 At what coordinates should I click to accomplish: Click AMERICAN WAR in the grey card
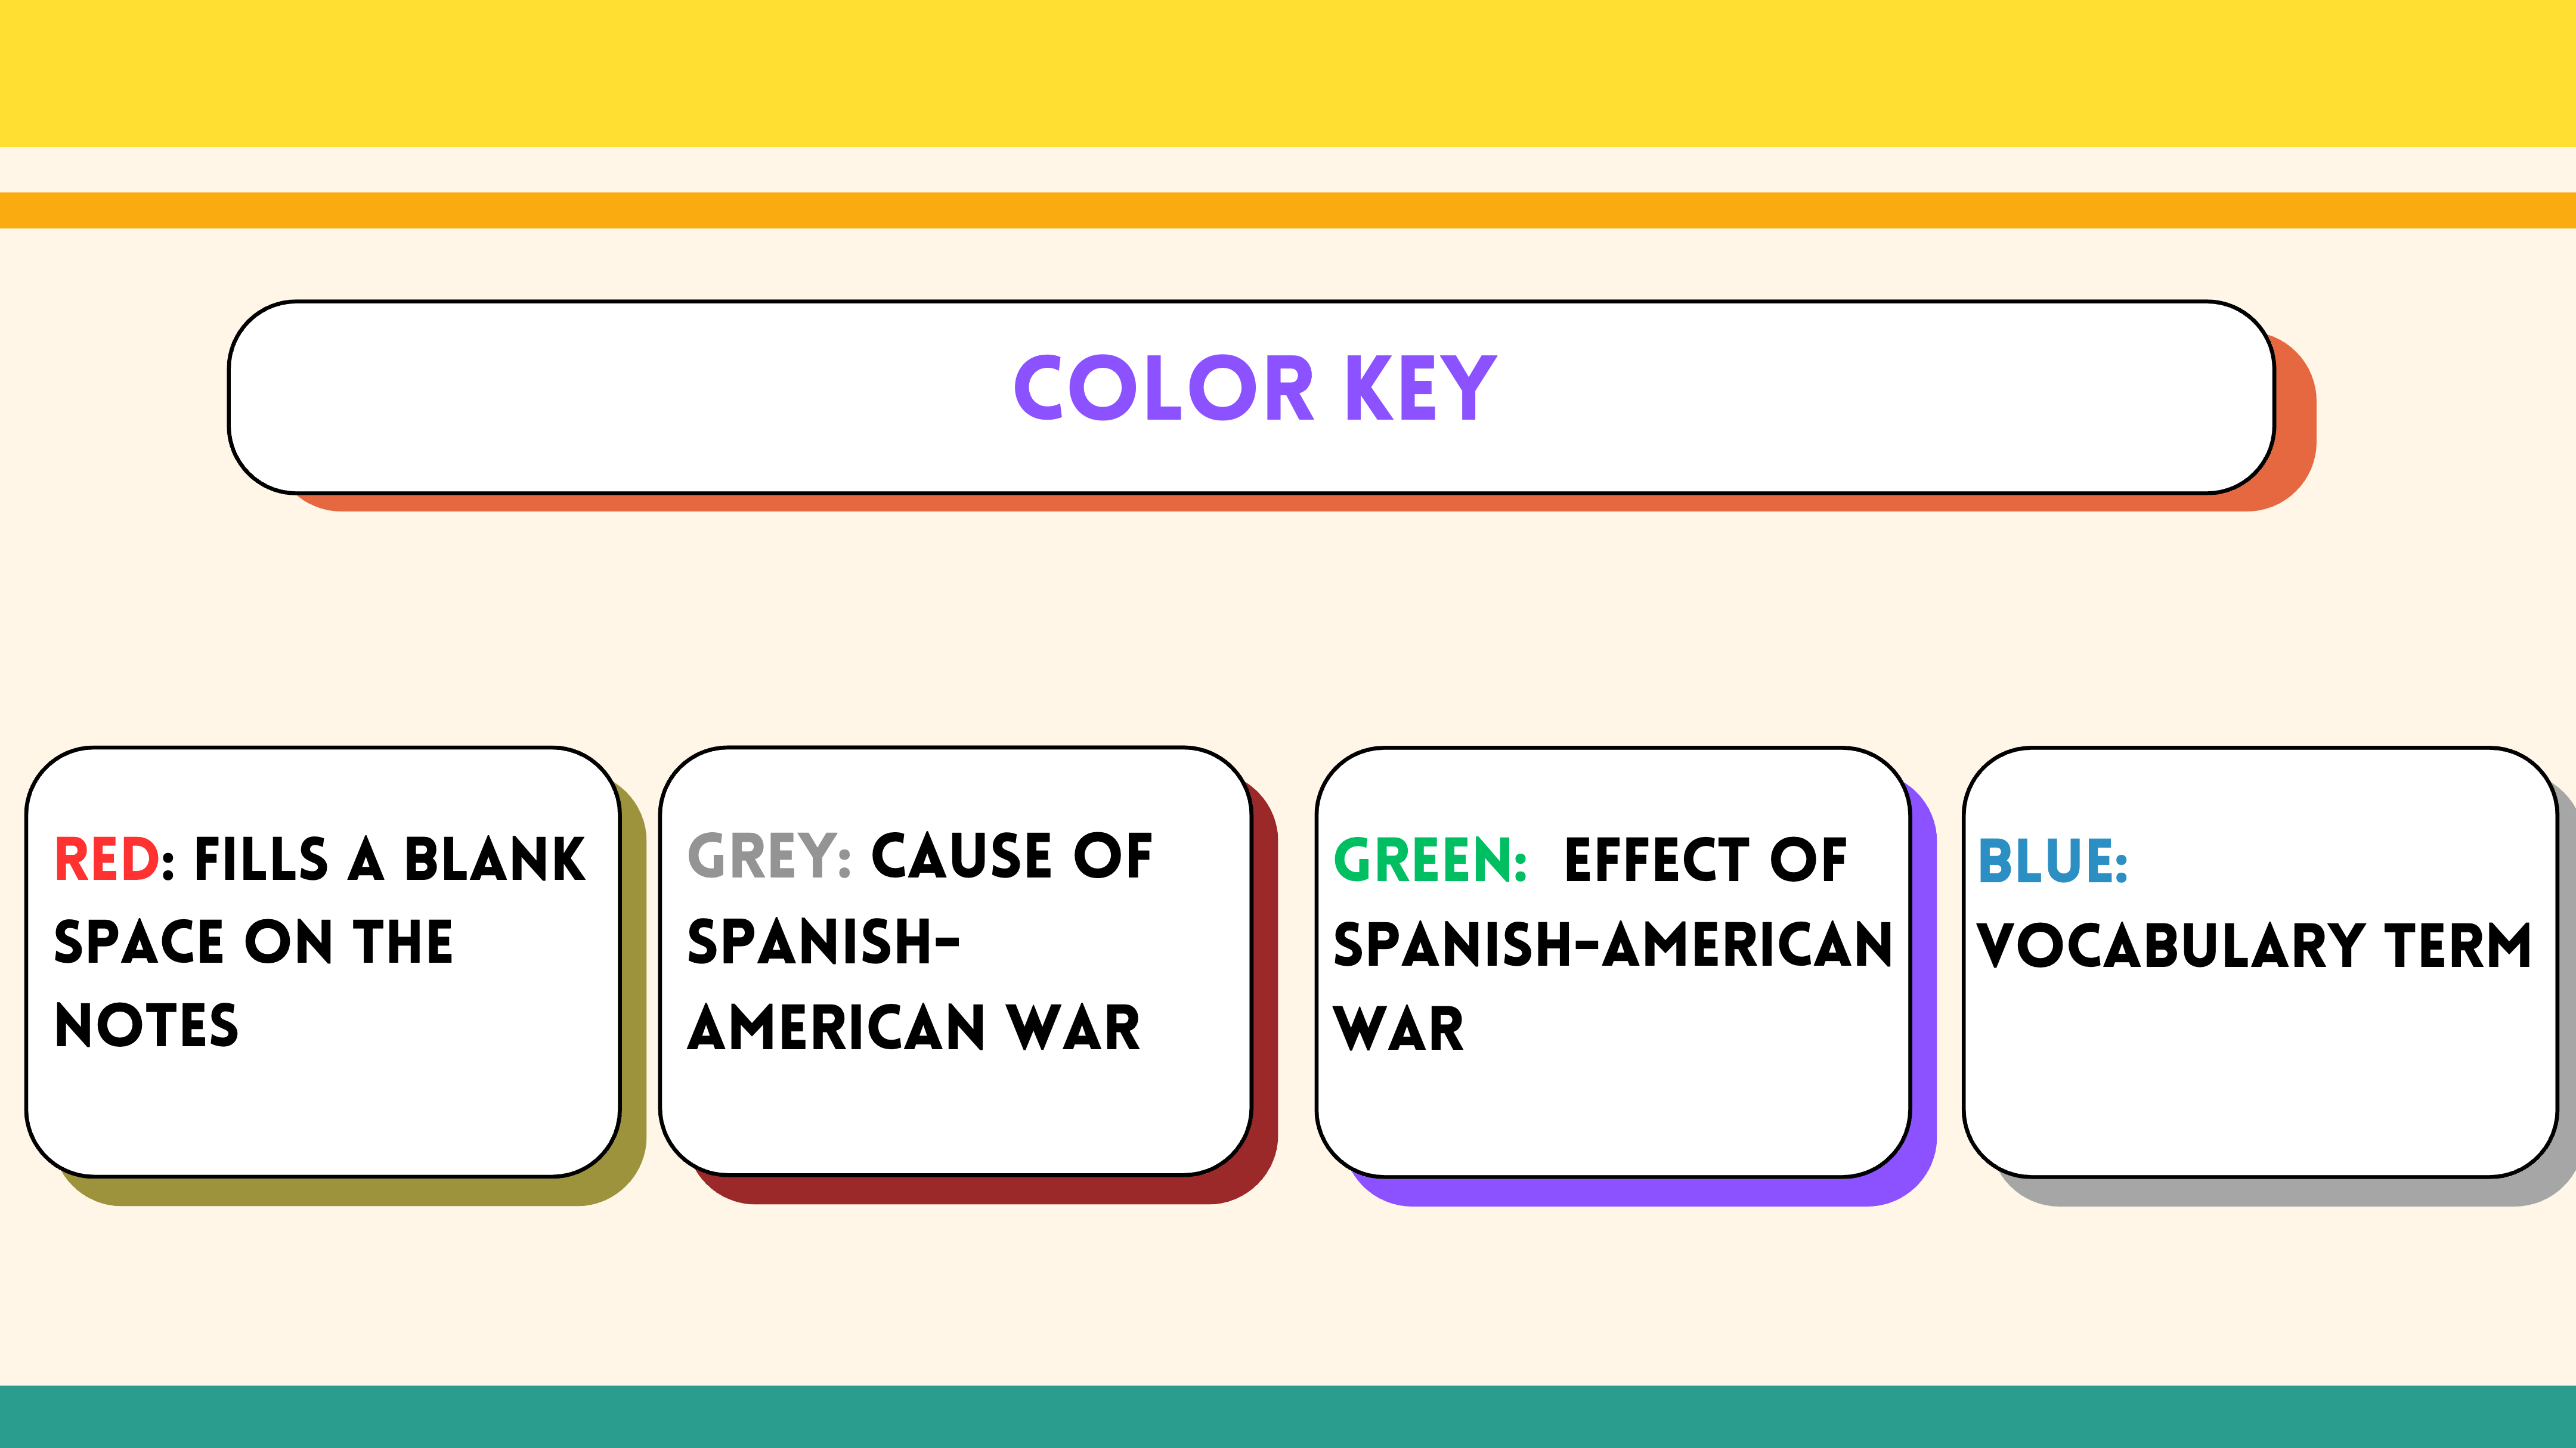(x=914, y=1028)
